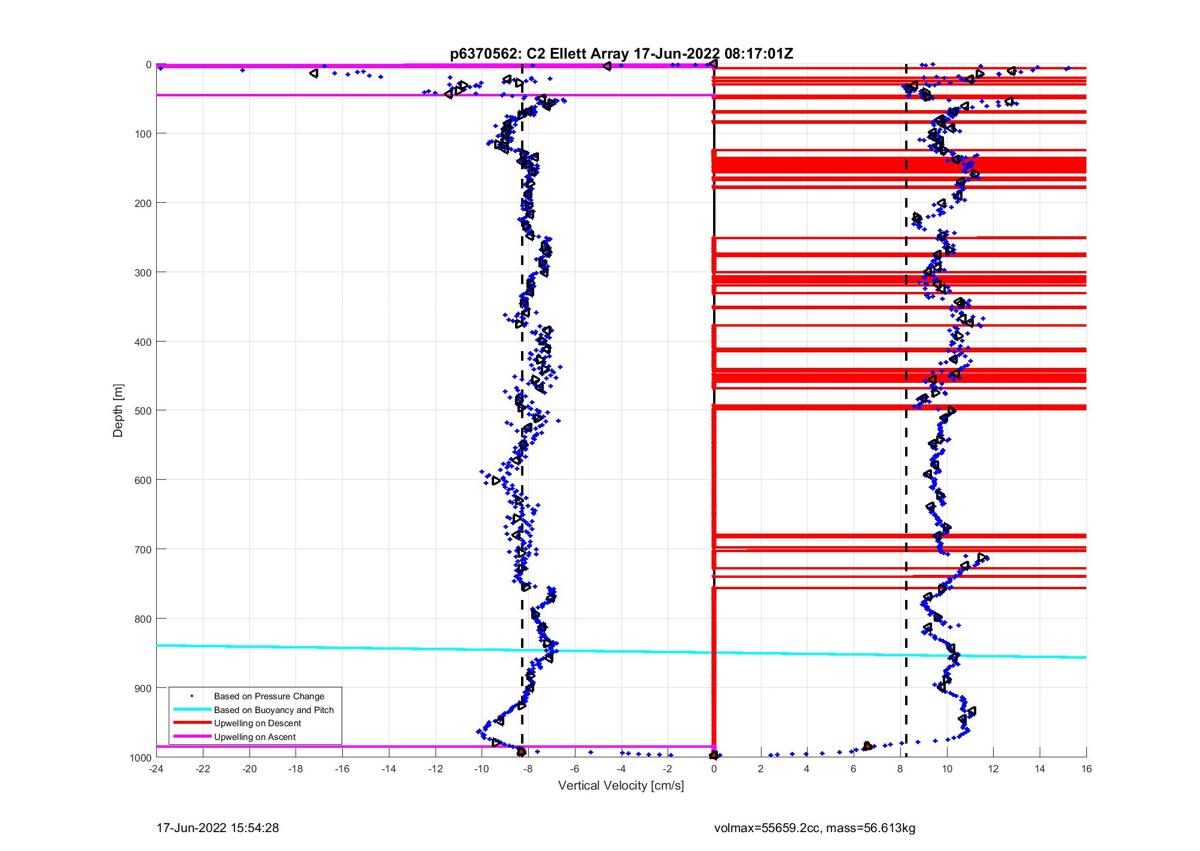Click the "800" depth tick label
Viewport: 1200px width, 851px height.
[x=142, y=619]
